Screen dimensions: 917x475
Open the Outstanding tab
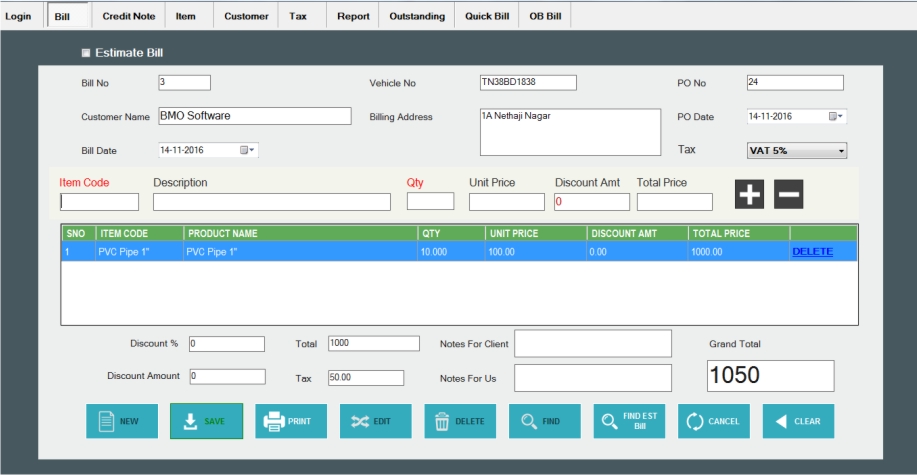417,16
